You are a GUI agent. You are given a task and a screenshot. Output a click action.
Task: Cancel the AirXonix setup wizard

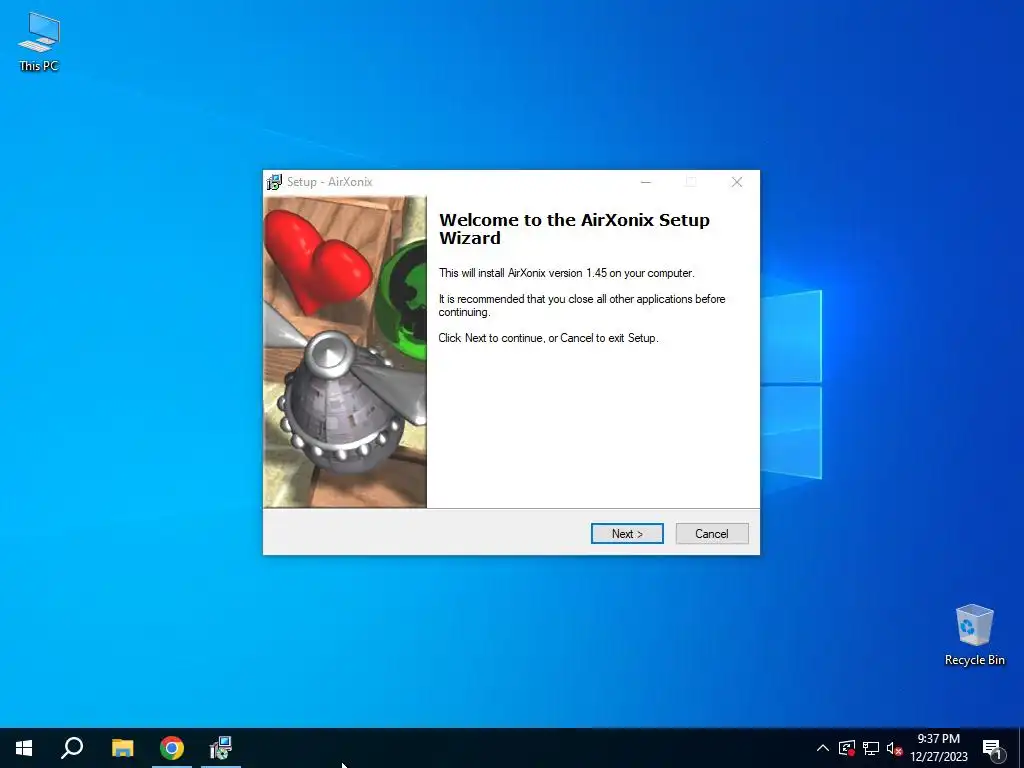coord(712,534)
